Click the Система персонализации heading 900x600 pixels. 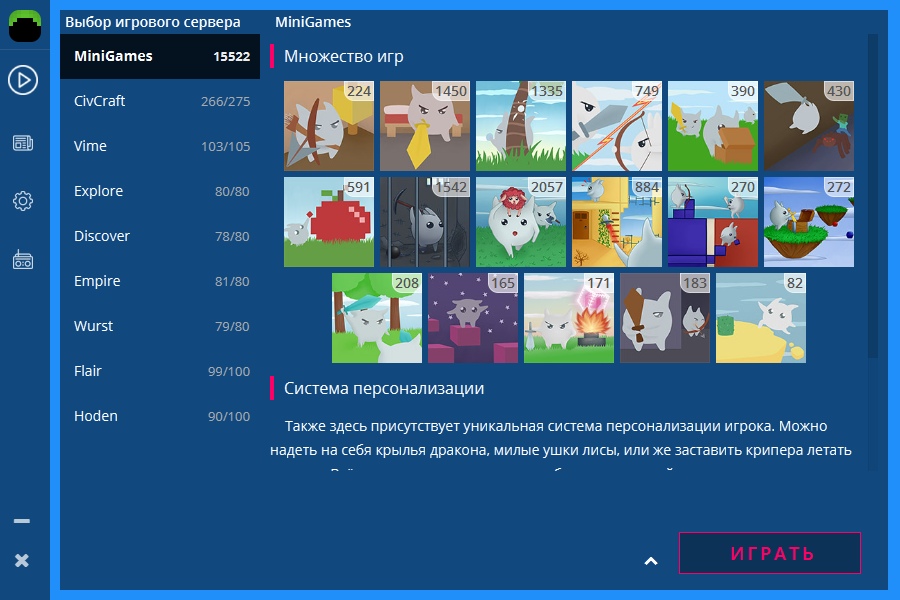pyautogui.click(x=384, y=389)
